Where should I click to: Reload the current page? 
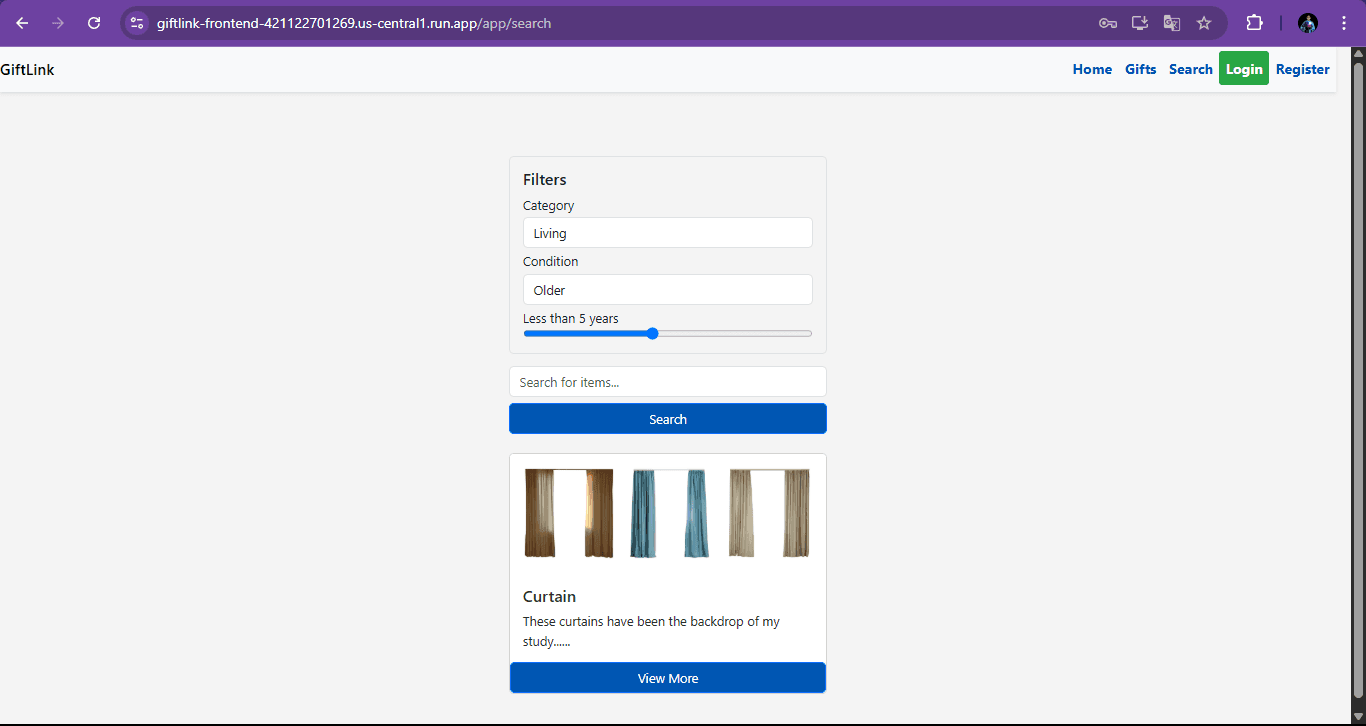(94, 23)
